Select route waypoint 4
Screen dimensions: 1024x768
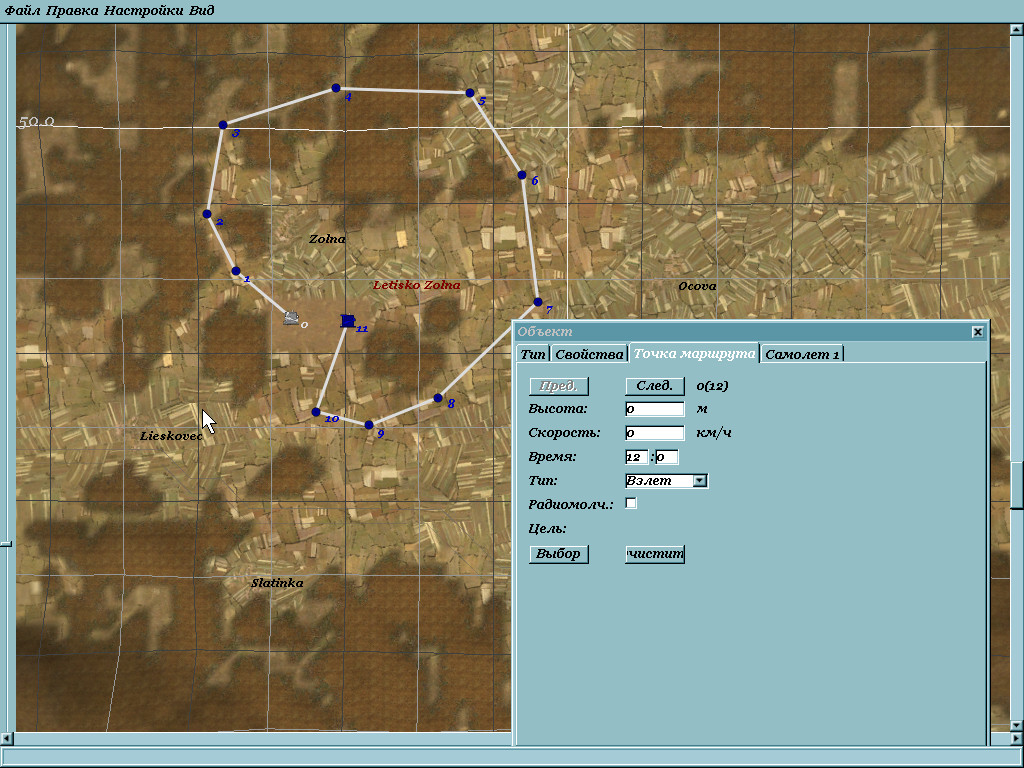[336, 88]
